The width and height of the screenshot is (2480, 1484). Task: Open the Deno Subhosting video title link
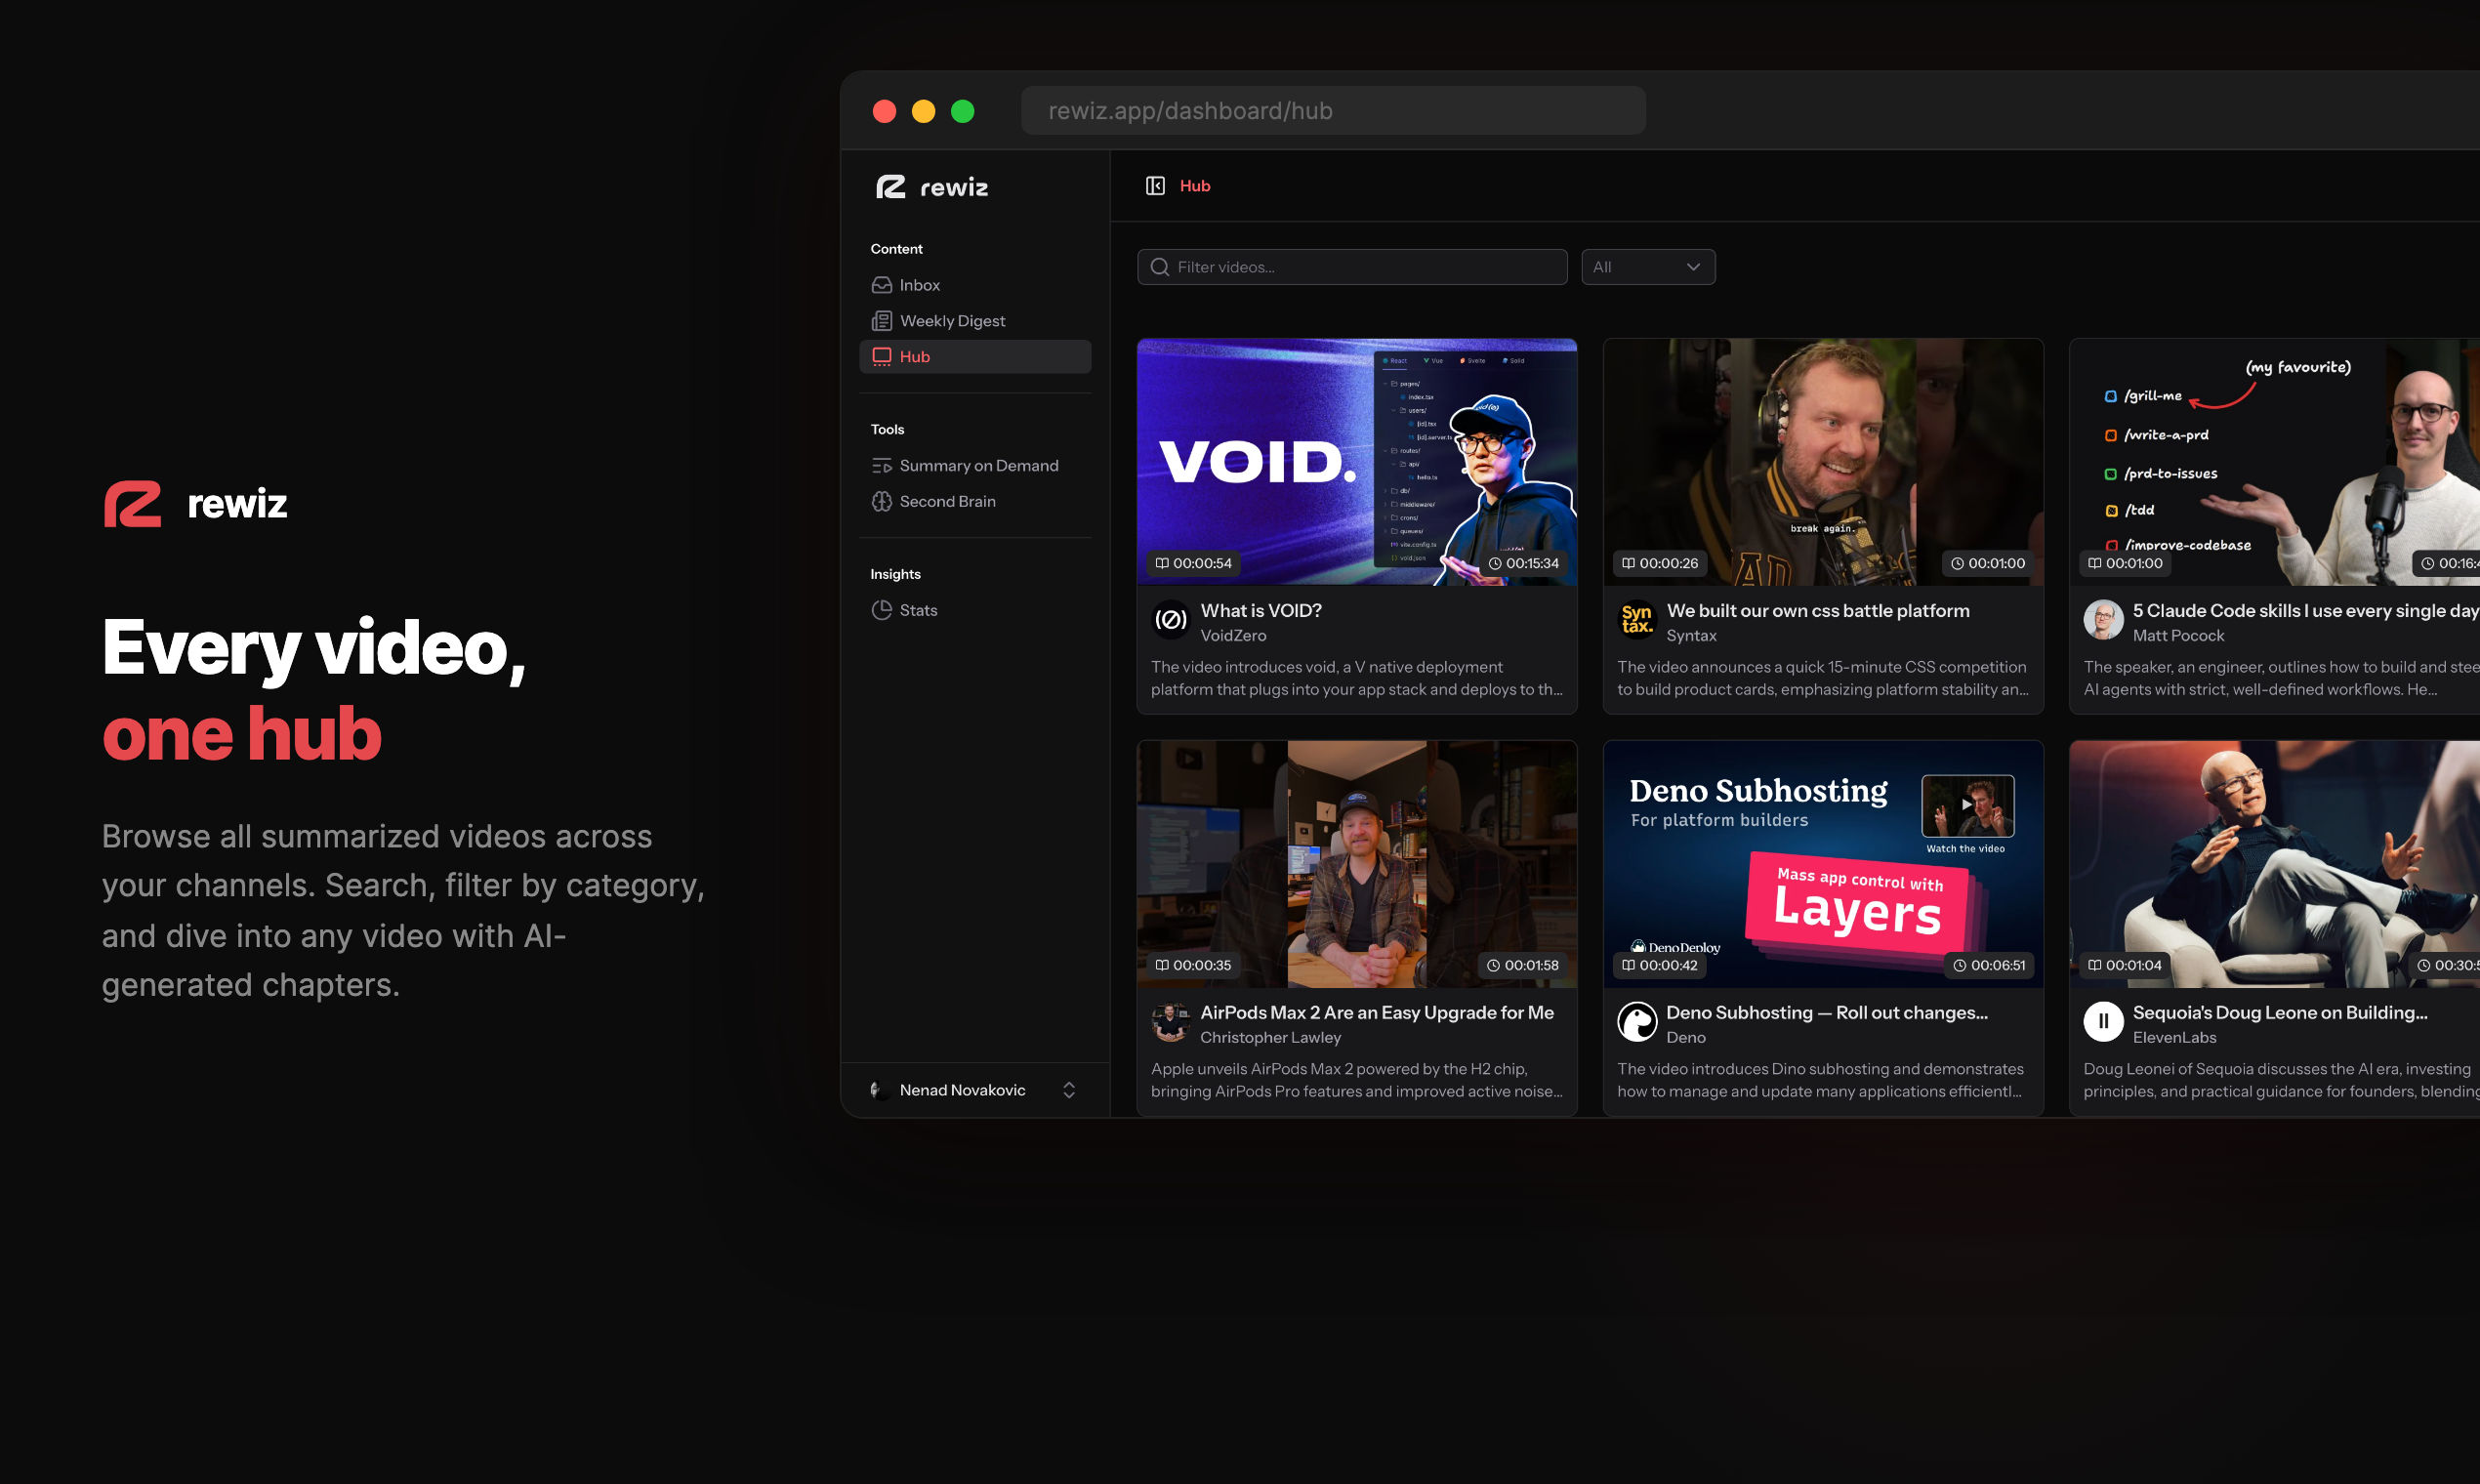click(1826, 1013)
